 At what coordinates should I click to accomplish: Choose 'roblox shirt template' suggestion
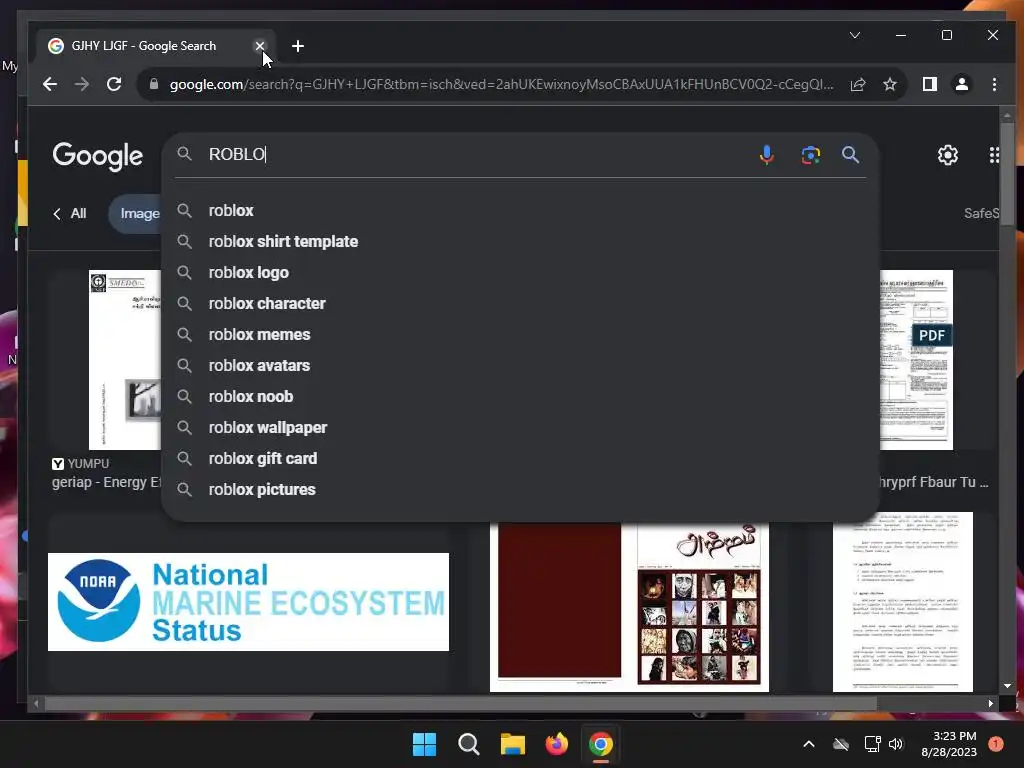click(520, 242)
